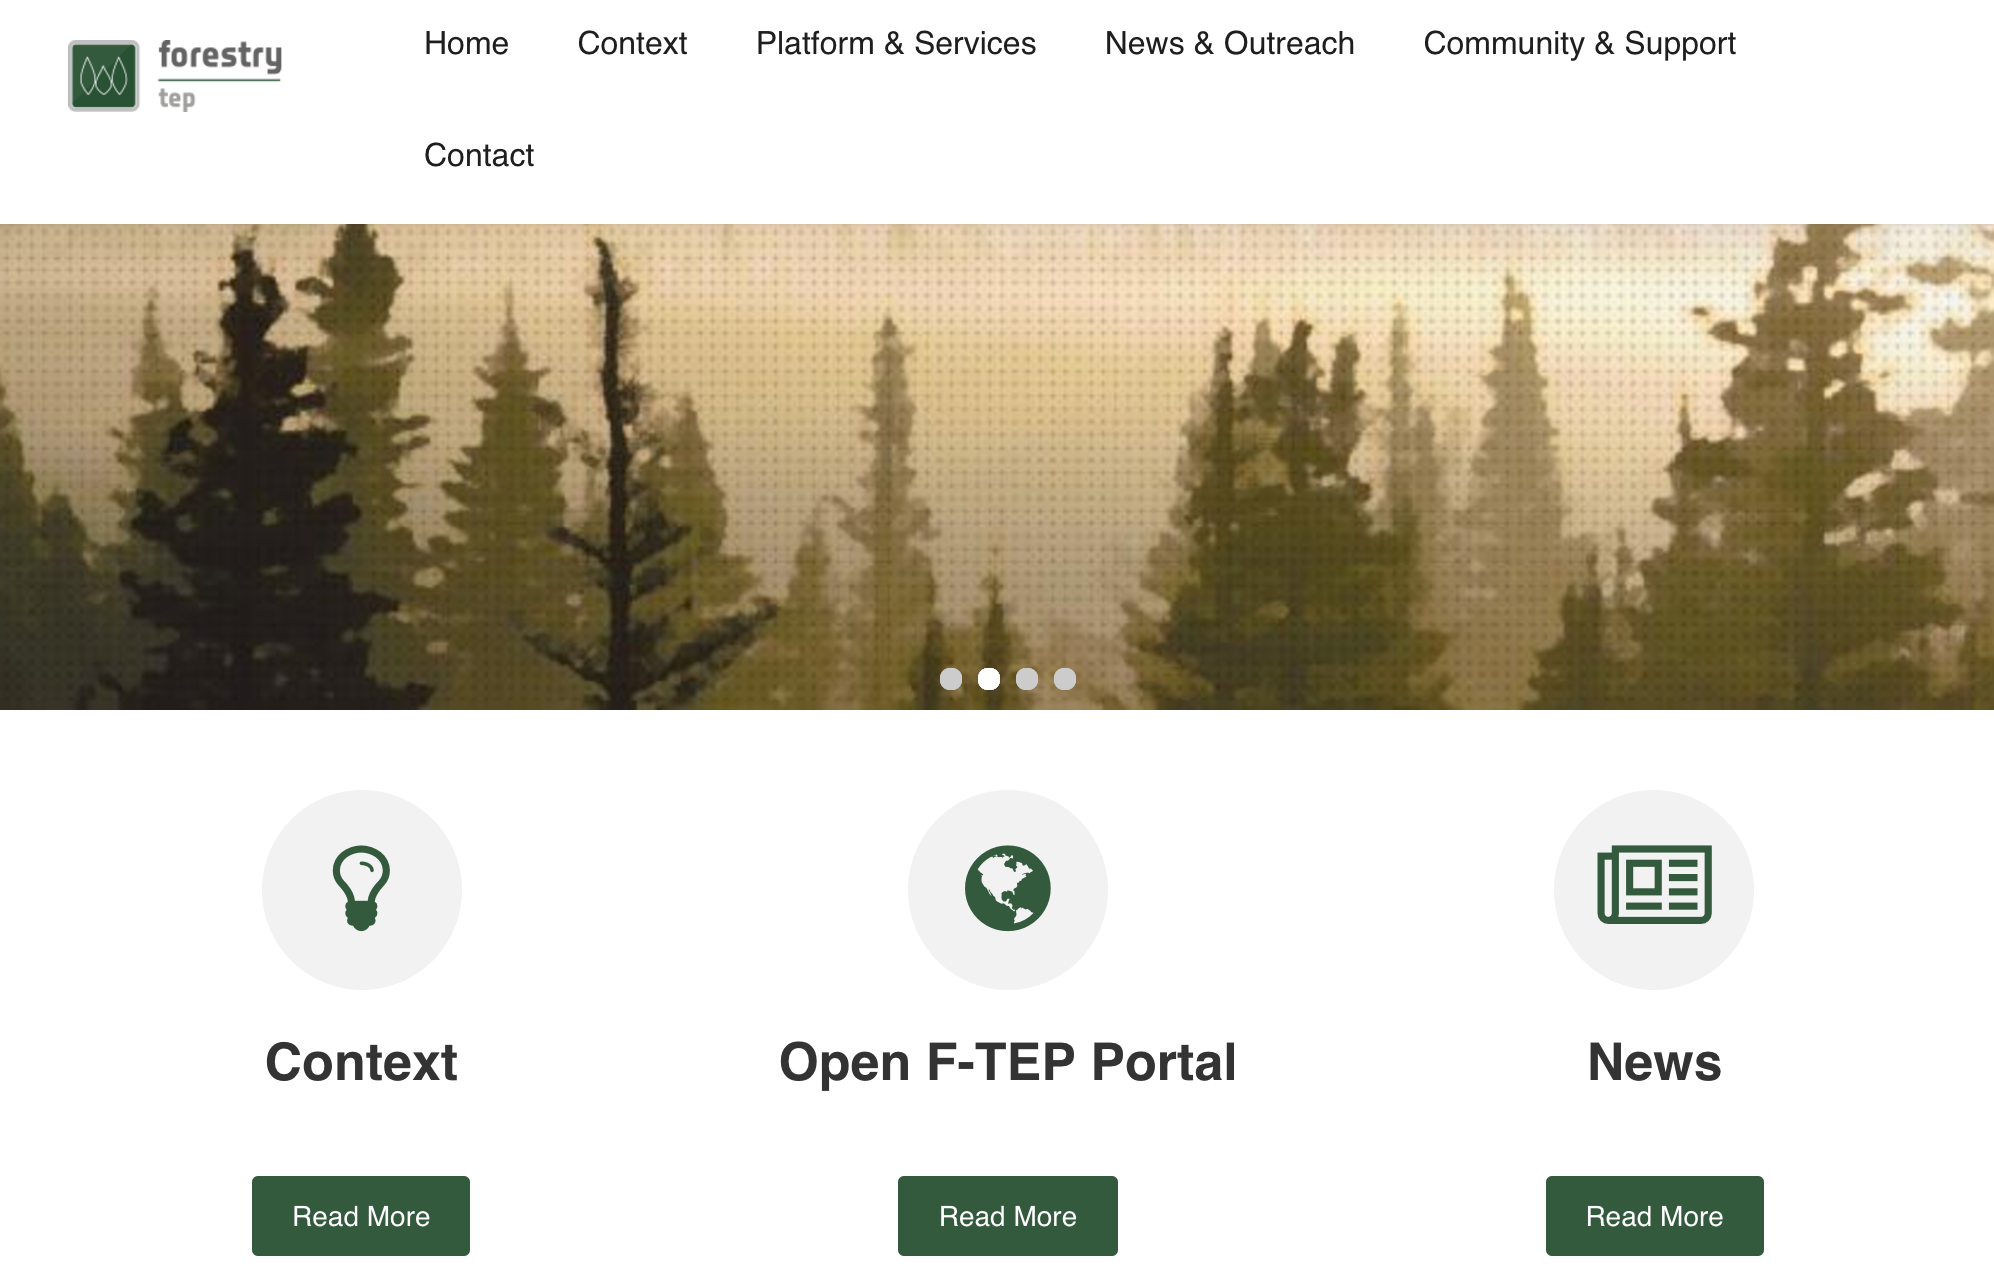1994x1276 pixels.
Task: Expand the News & Outreach menu
Action: click(x=1230, y=43)
